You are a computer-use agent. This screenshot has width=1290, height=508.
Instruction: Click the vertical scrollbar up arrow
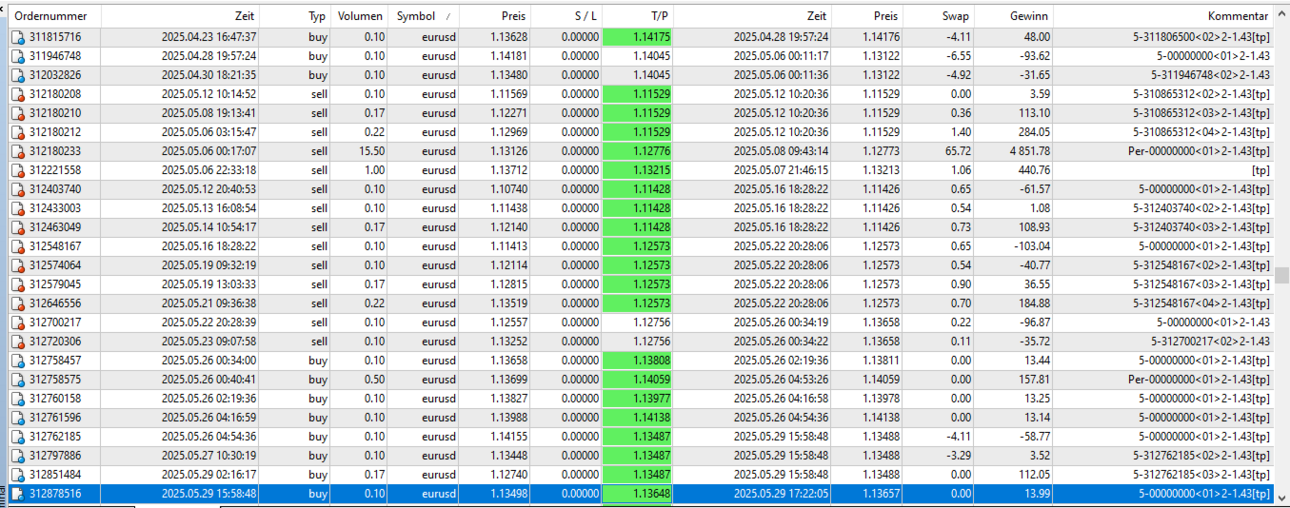click(1281, 16)
